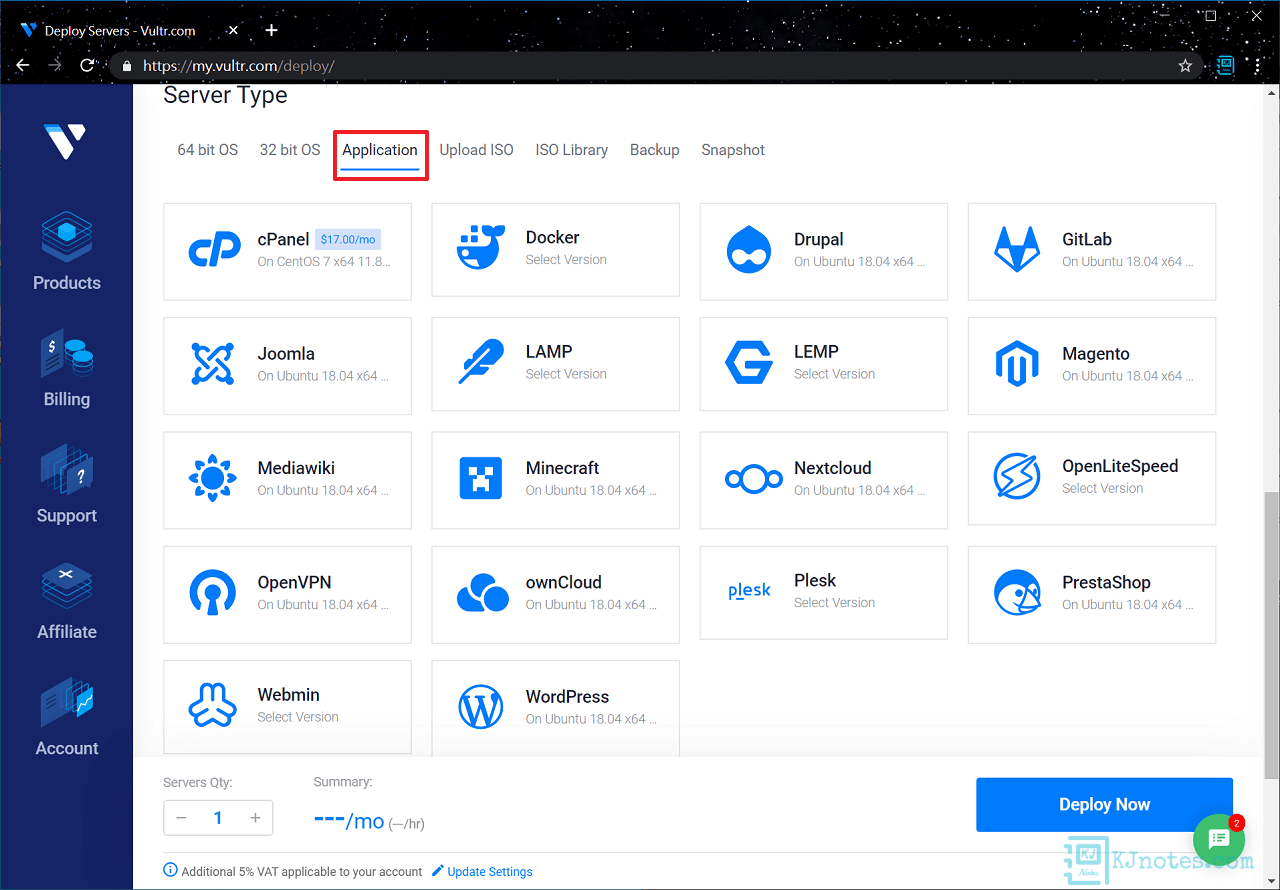This screenshot has height=890, width=1280.
Task: Click the cPanel $17.00/mo price badge
Action: pyautogui.click(x=348, y=240)
